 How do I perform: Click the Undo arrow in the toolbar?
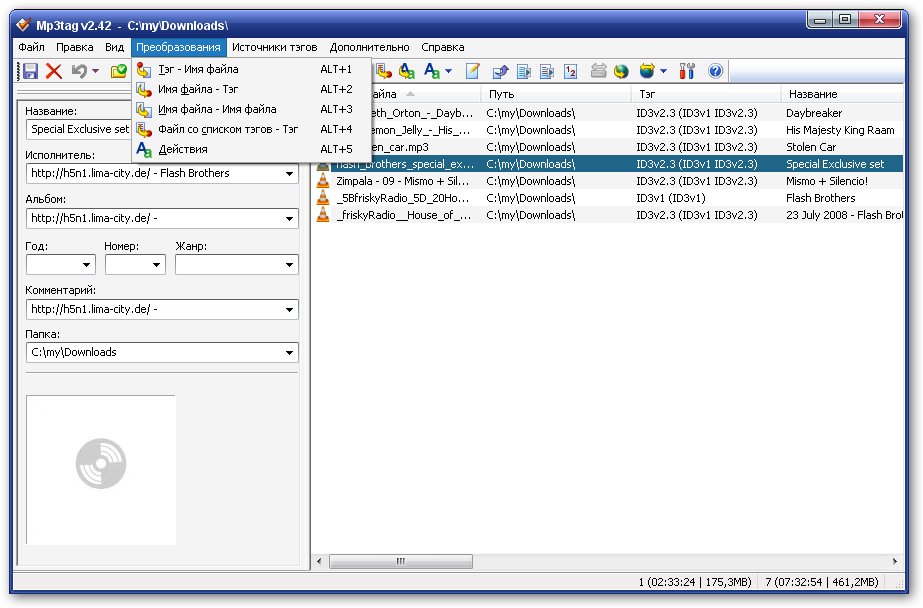coord(79,71)
